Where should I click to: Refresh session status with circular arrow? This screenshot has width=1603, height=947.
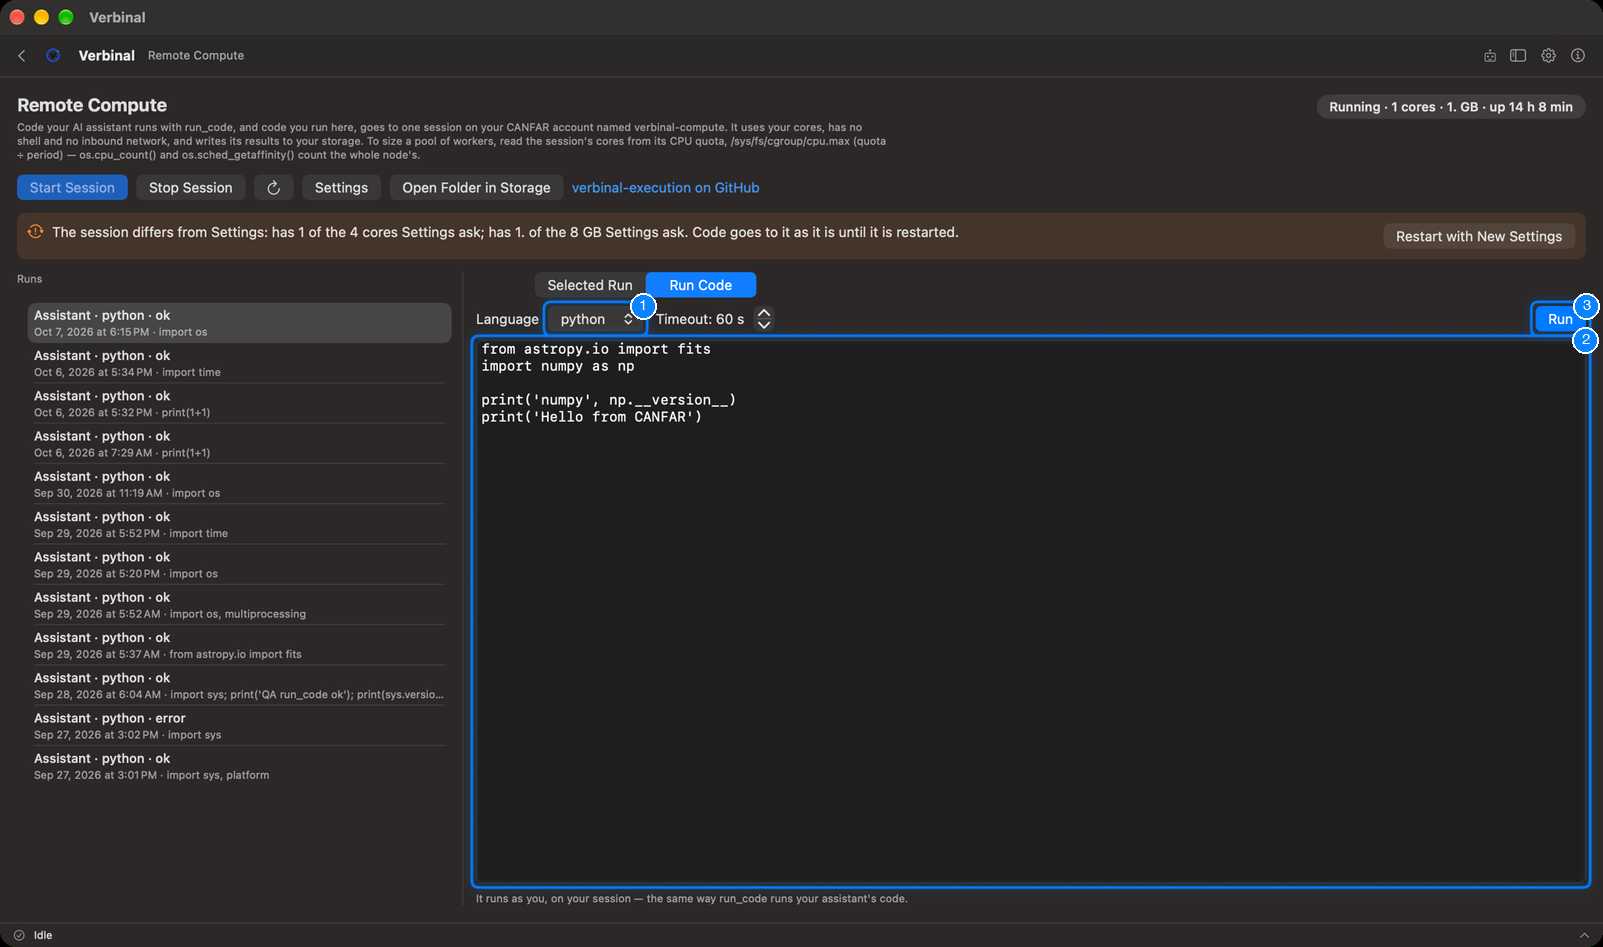tap(273, 188)
